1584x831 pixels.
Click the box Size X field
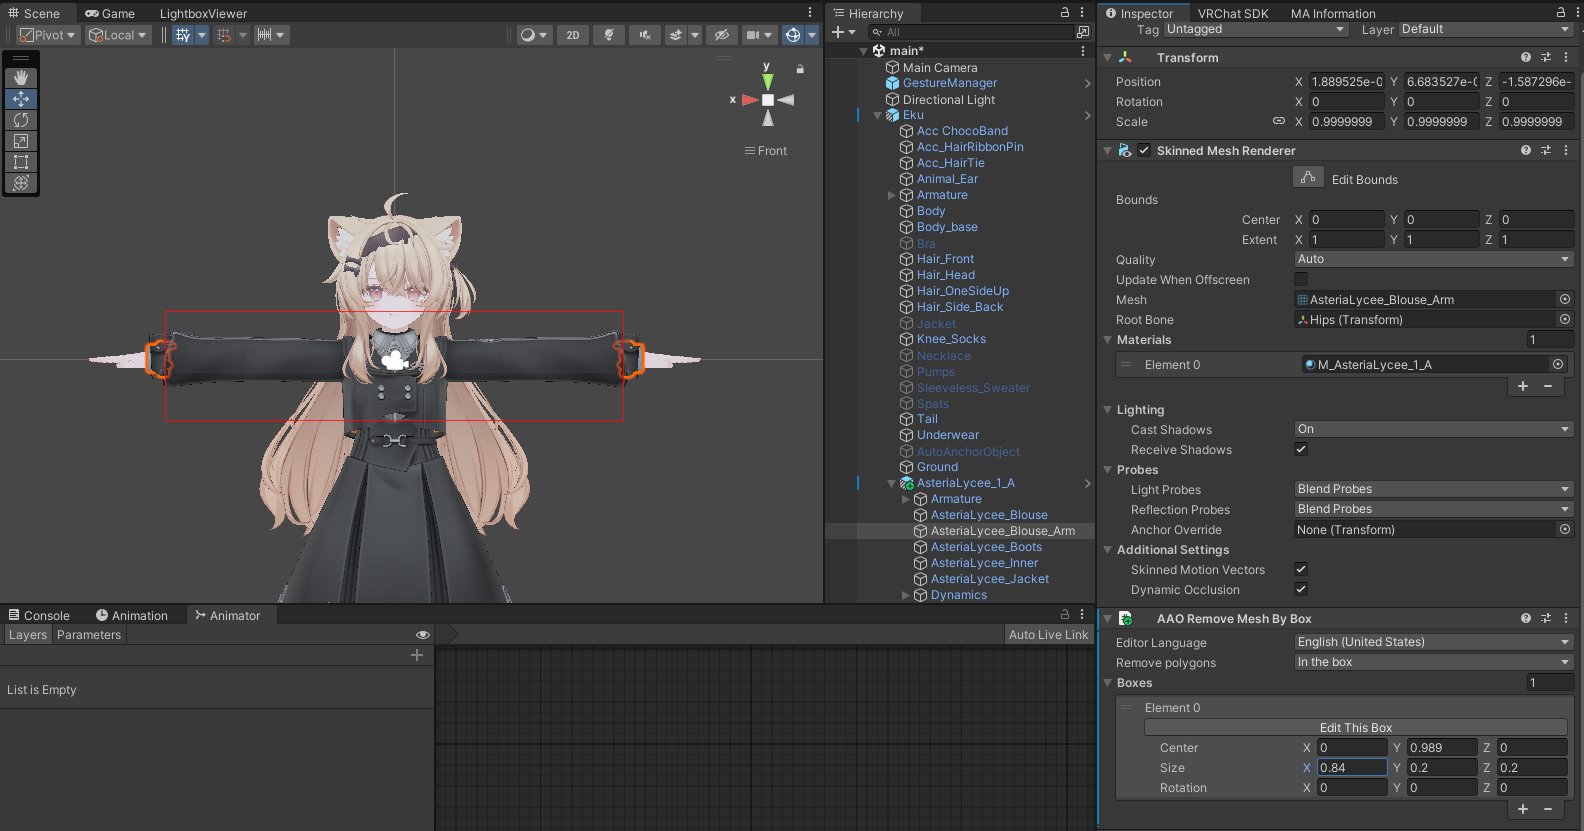[x=1352, y=767]
